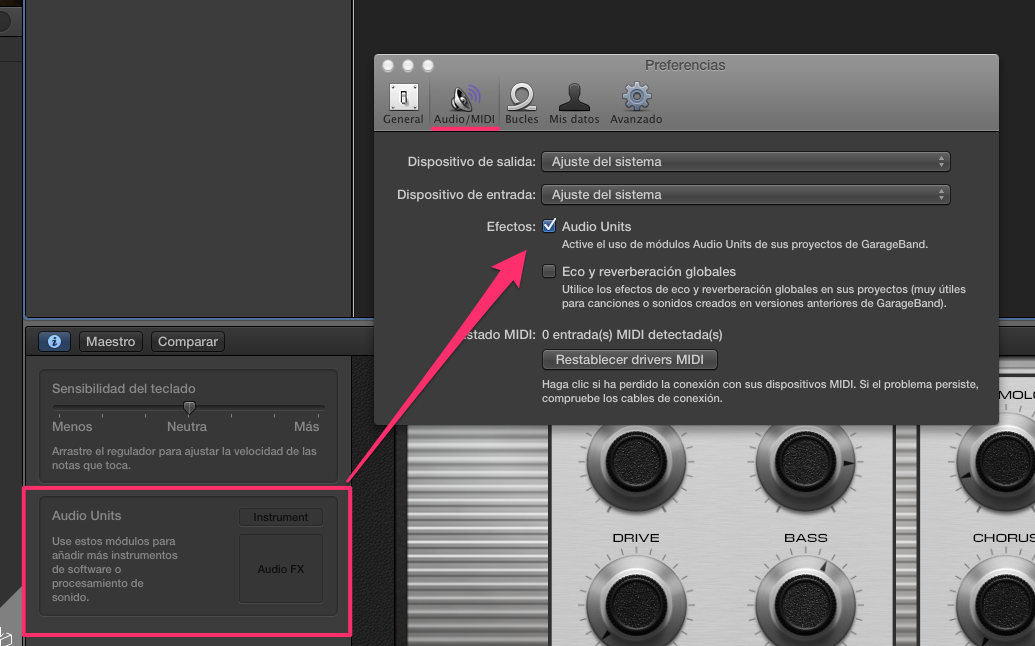Click the 'Neutra' slider label

point(187,426)
